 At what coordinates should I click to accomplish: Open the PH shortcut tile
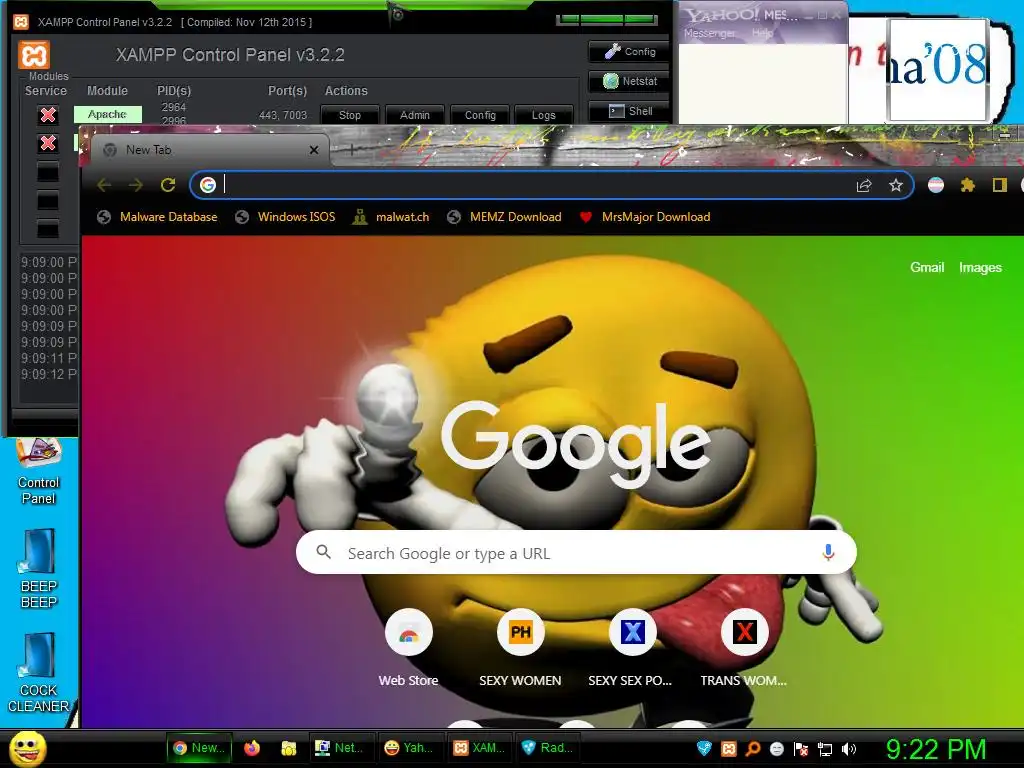520,632
